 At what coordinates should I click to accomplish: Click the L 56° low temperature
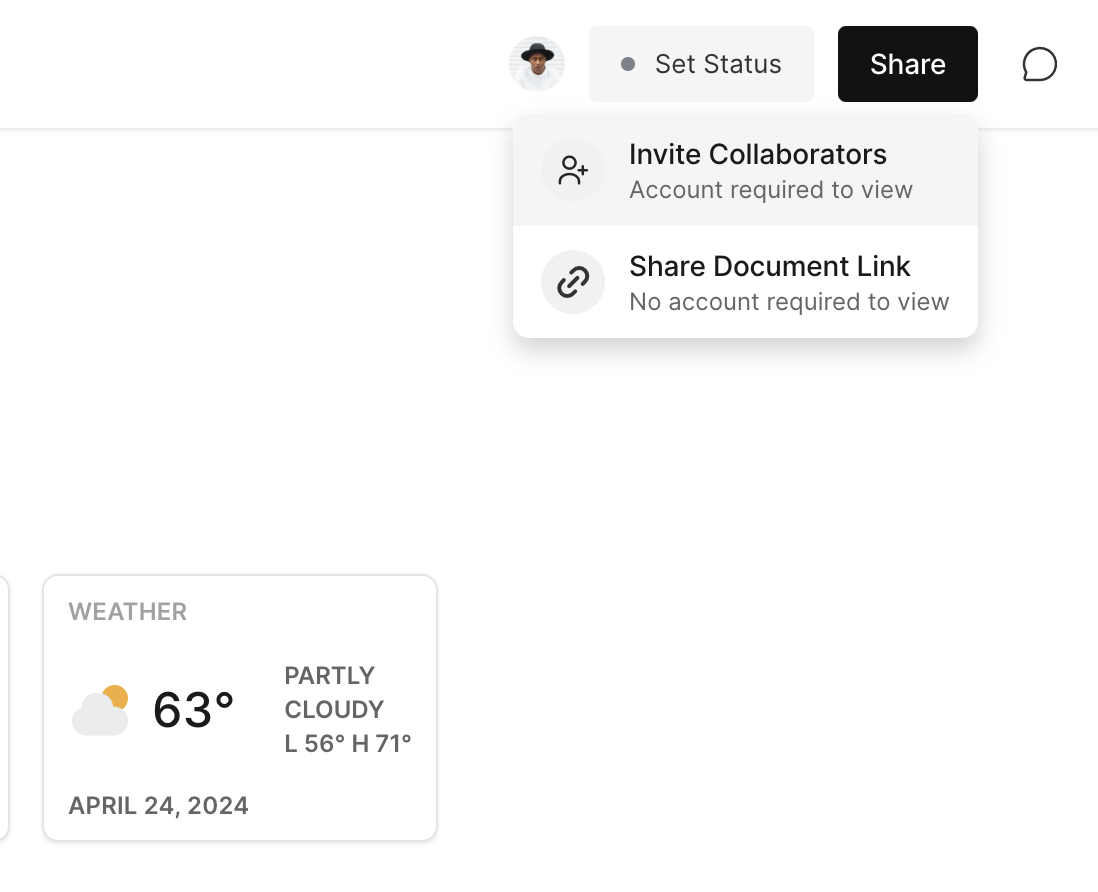tap(313, 743)
